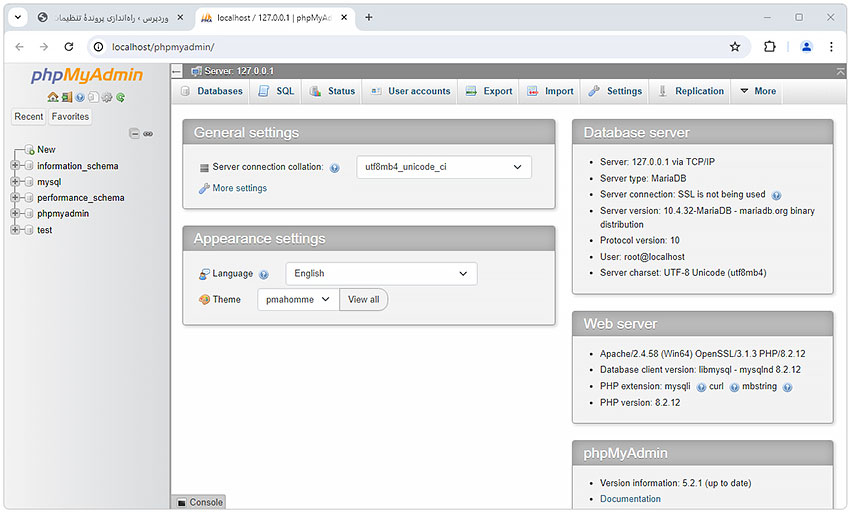Click the address bar showing localhost/phpmyadmin/
The image size is (850, 513).
click(x=418, y=47)
